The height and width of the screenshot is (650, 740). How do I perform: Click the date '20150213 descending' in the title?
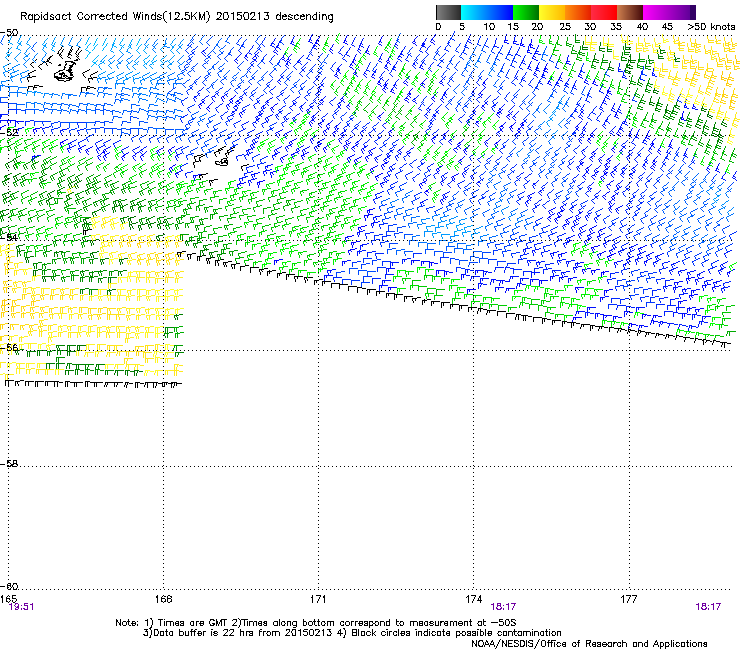[x=275, y=17]
